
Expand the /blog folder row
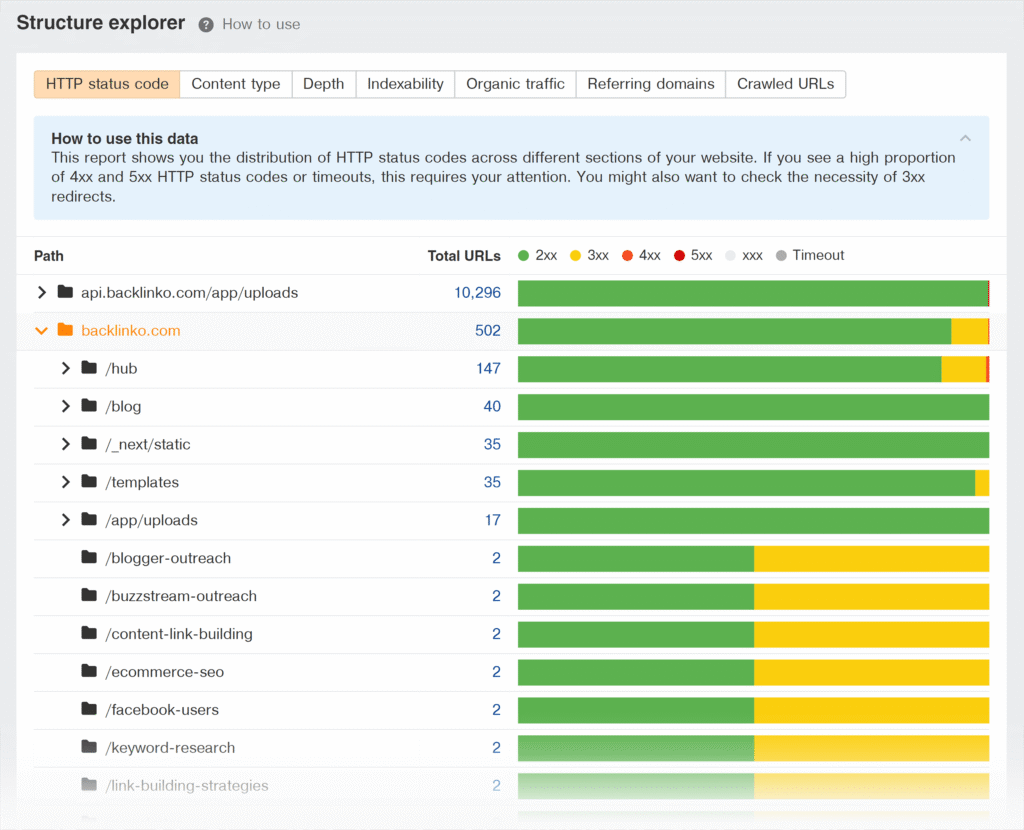coord(66,406)
